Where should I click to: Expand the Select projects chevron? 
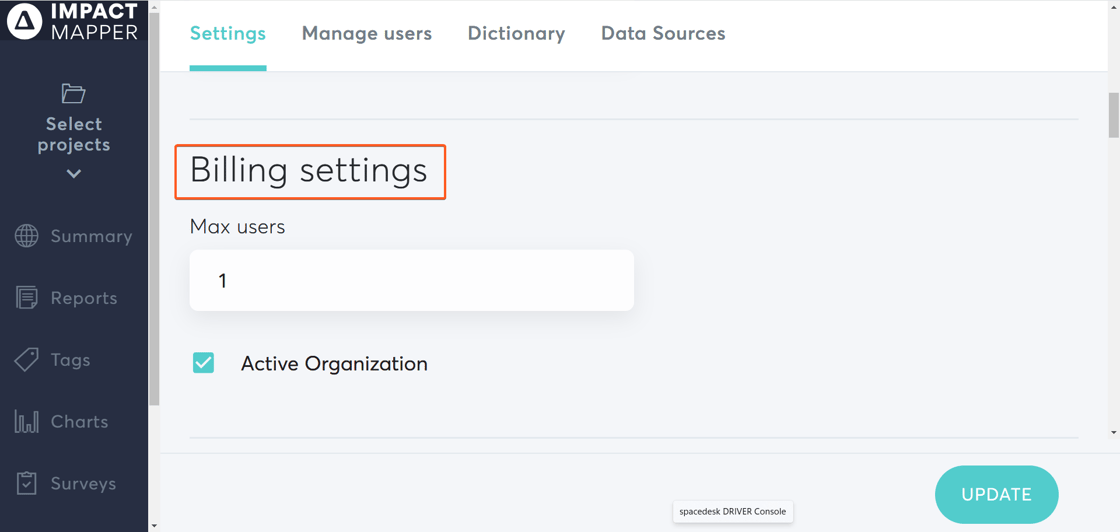74,174
